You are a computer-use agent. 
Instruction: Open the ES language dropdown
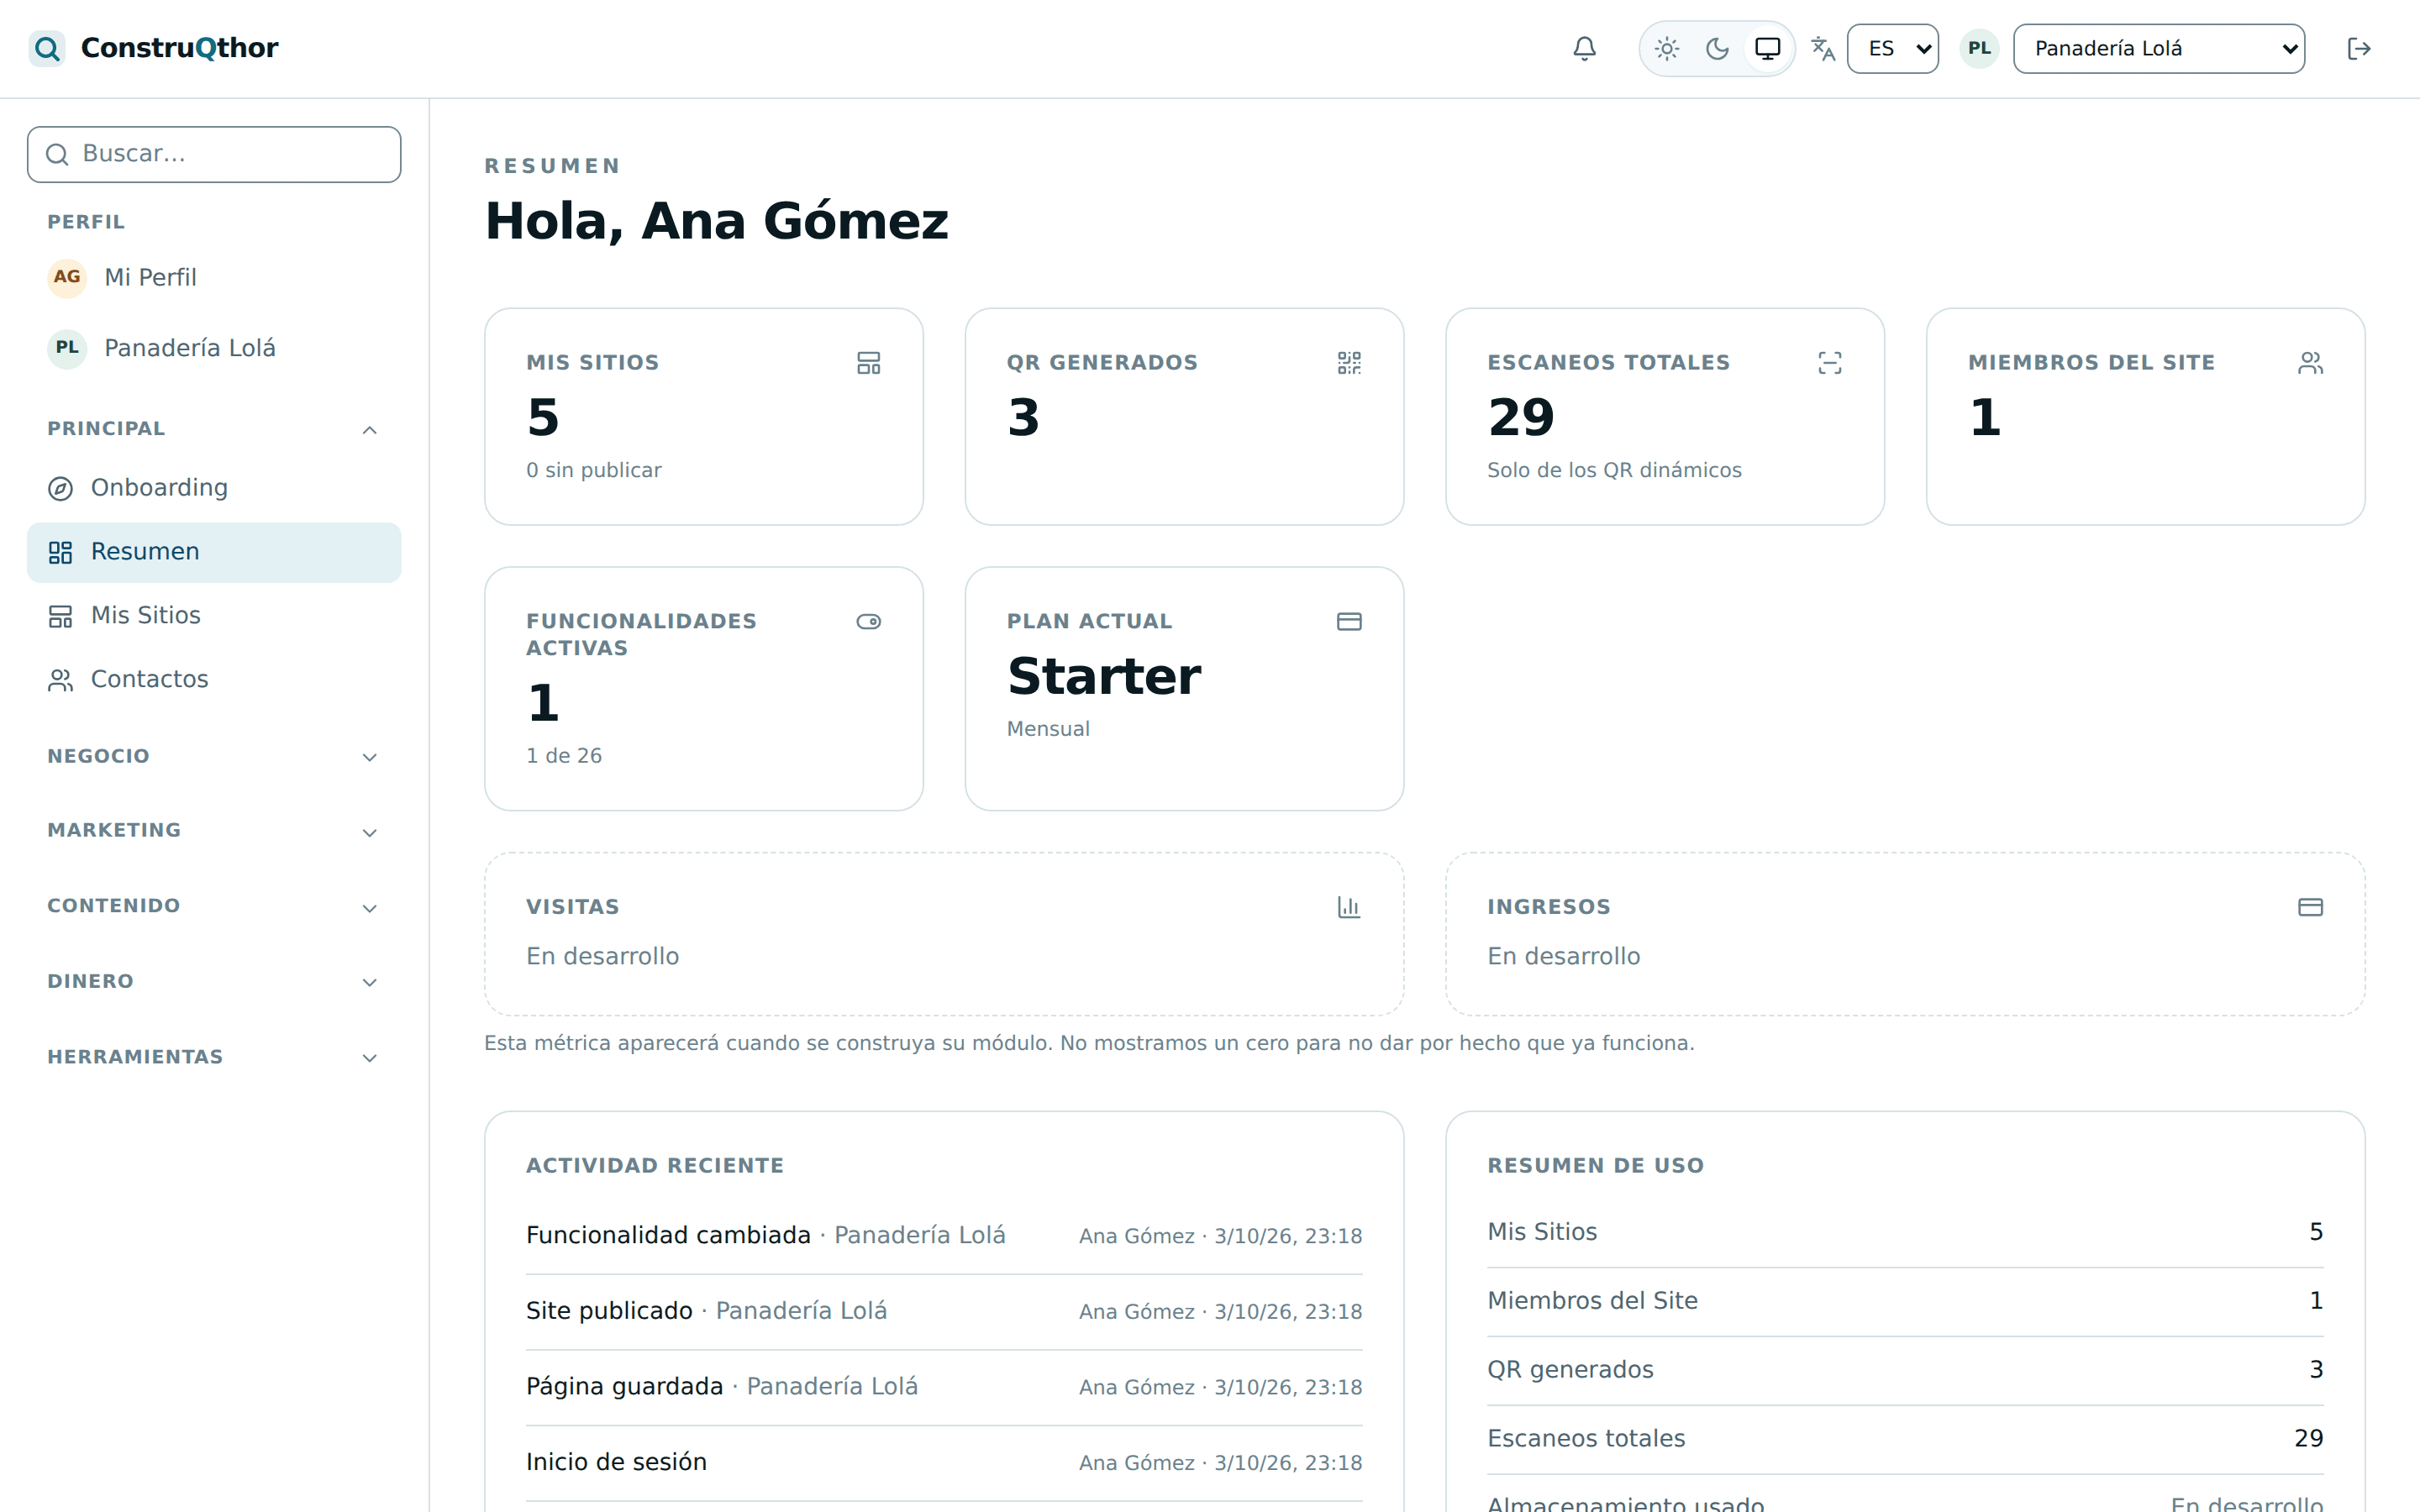(1892, 48)
